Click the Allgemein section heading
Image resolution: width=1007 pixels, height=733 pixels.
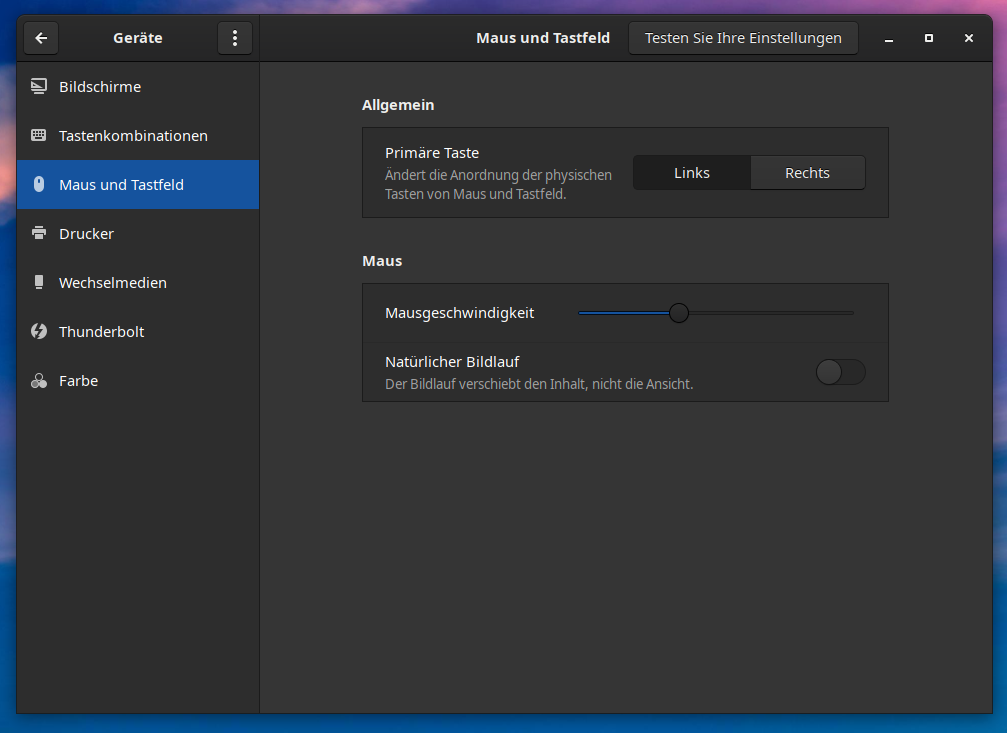pyautogui.click(x=398, y=105)
